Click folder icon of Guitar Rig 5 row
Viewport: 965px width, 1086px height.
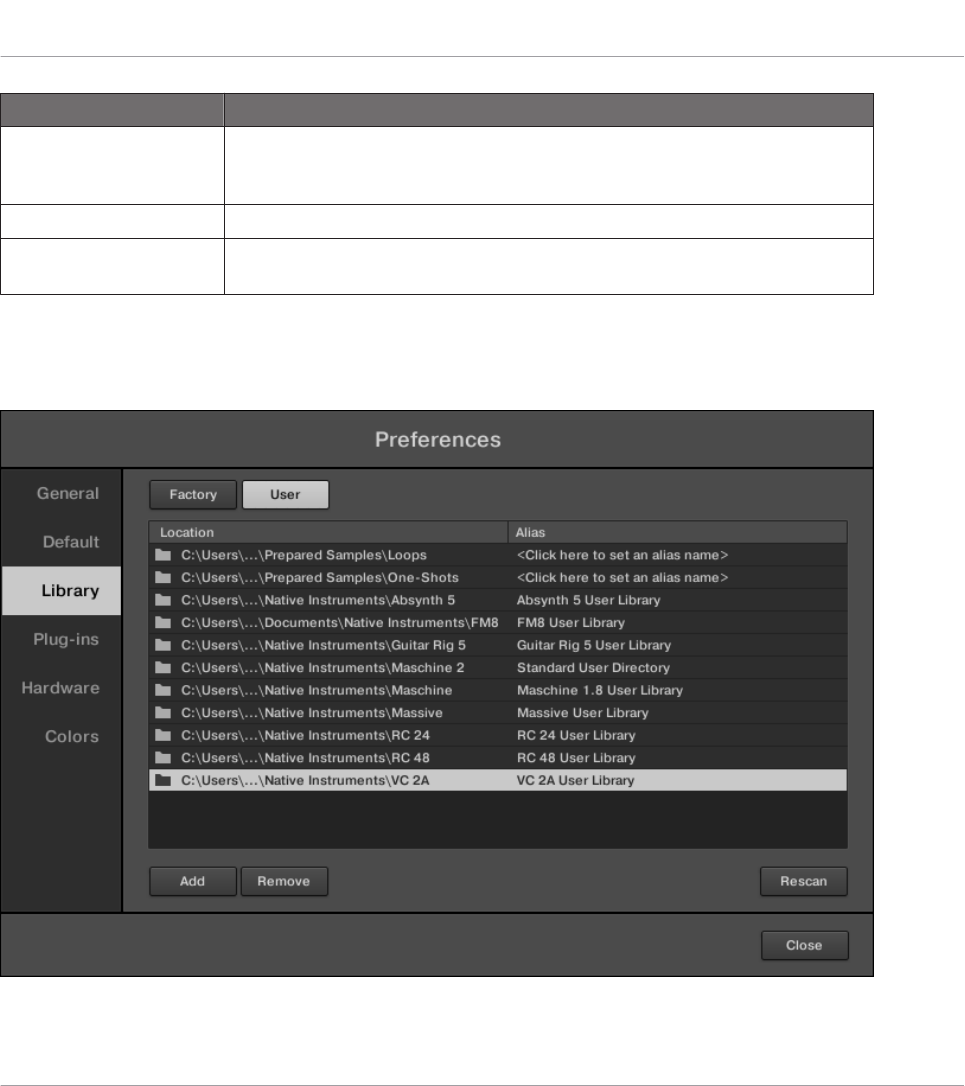pyautogui.click(x=163, y=645)
